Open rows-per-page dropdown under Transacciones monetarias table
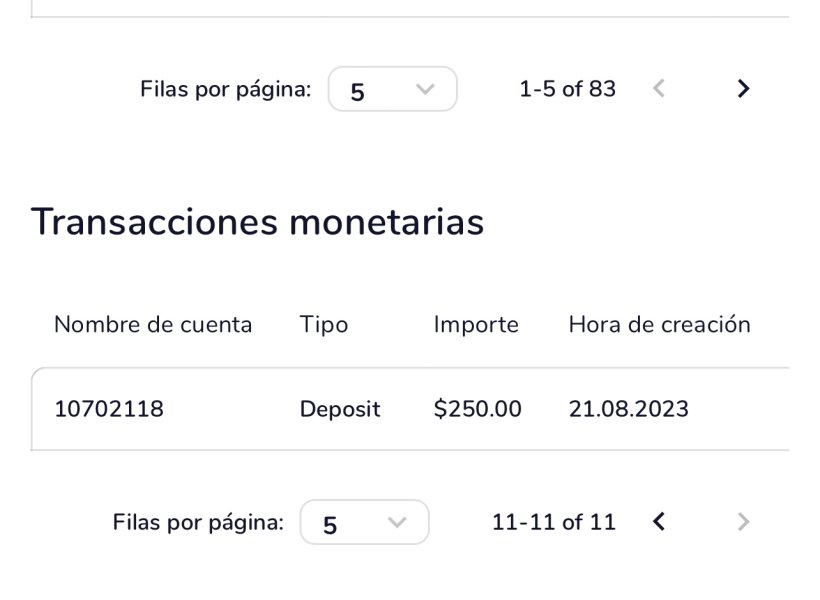The height and width of the screenshot is (600, 820). coord(365,522)
